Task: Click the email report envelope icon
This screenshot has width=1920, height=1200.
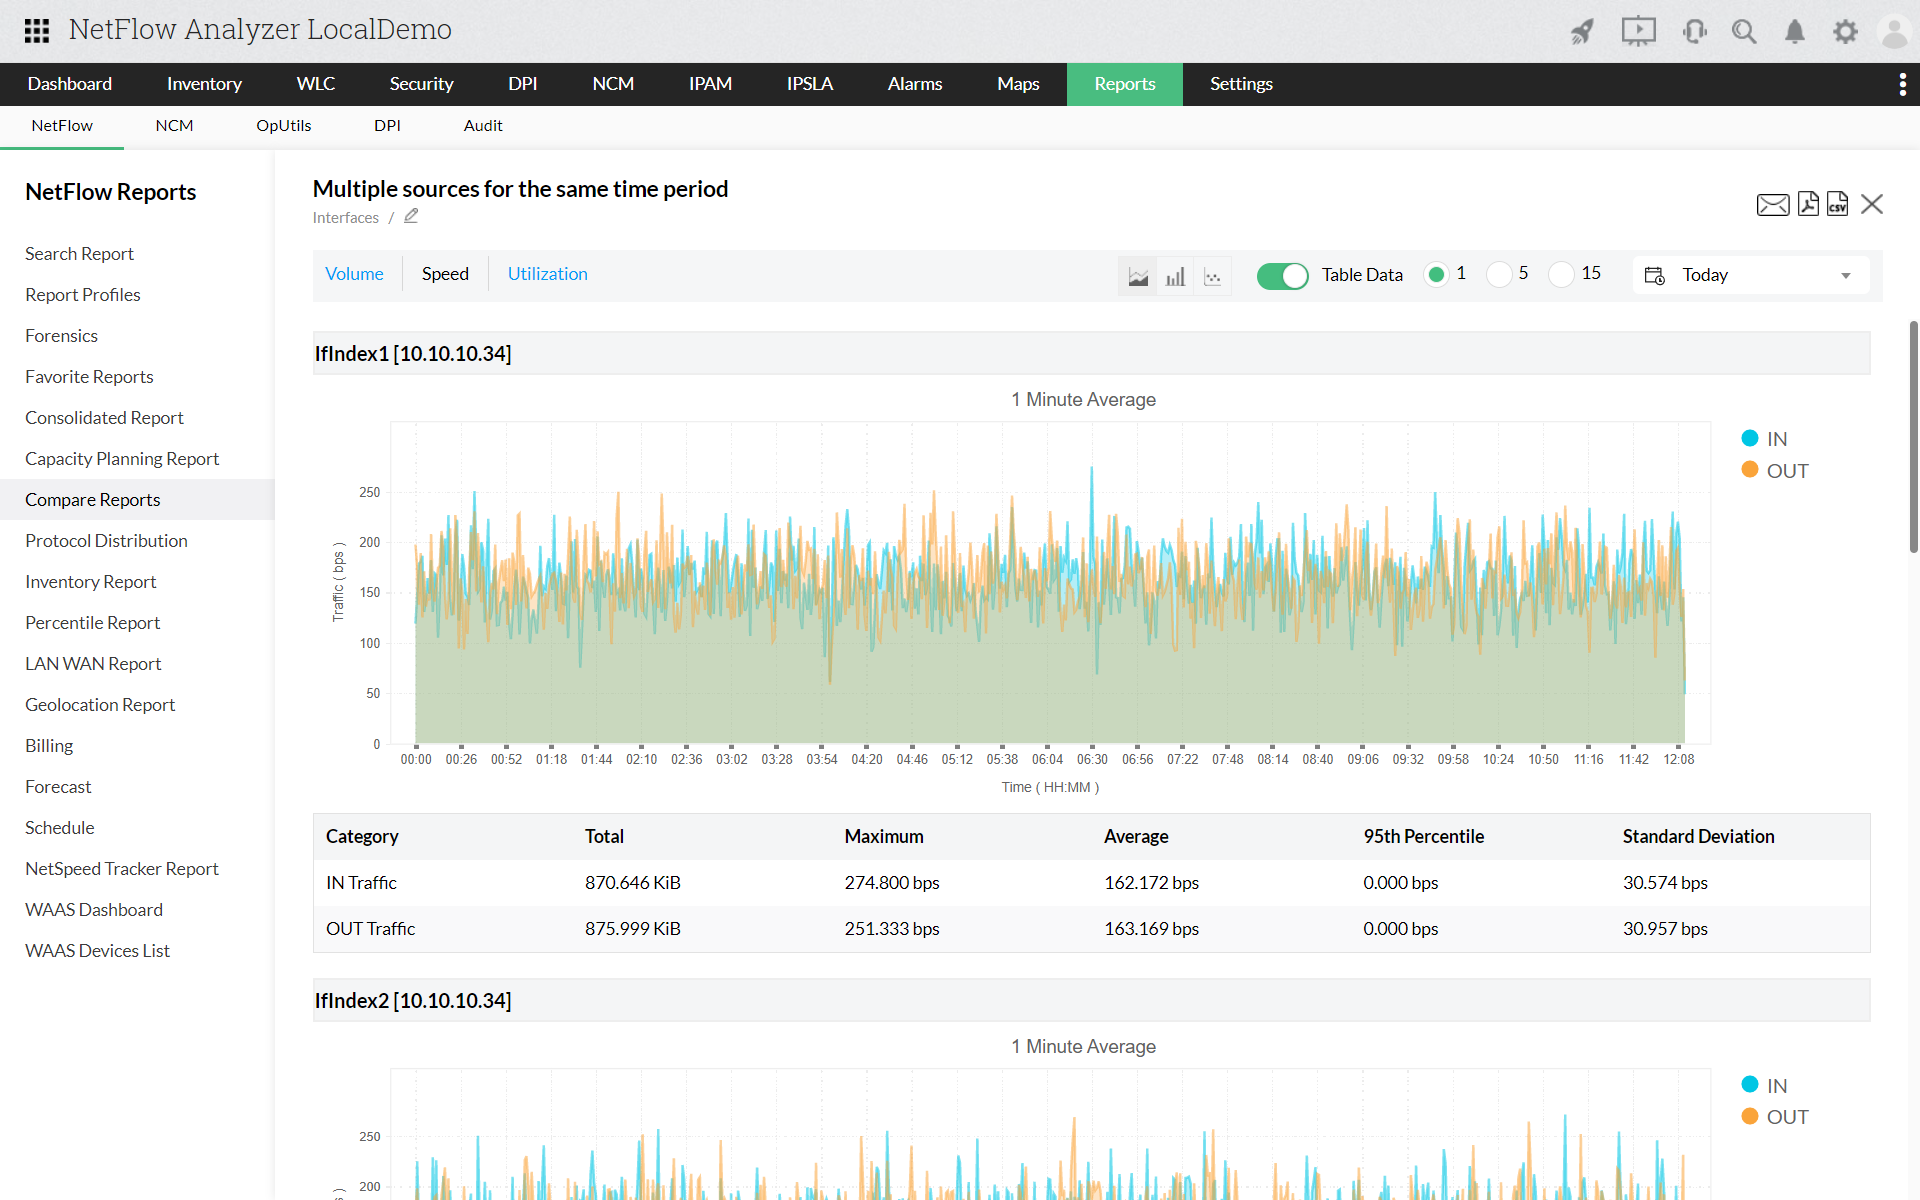Action: [x=1772, y=205]
